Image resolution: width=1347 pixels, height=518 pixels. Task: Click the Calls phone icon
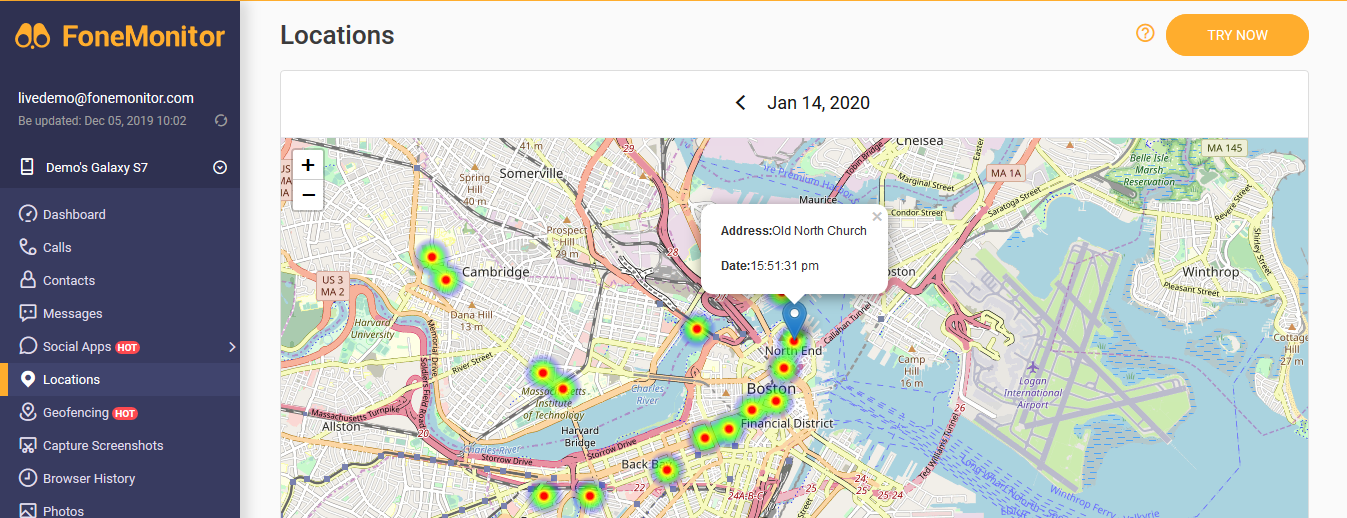click(28, 247)
